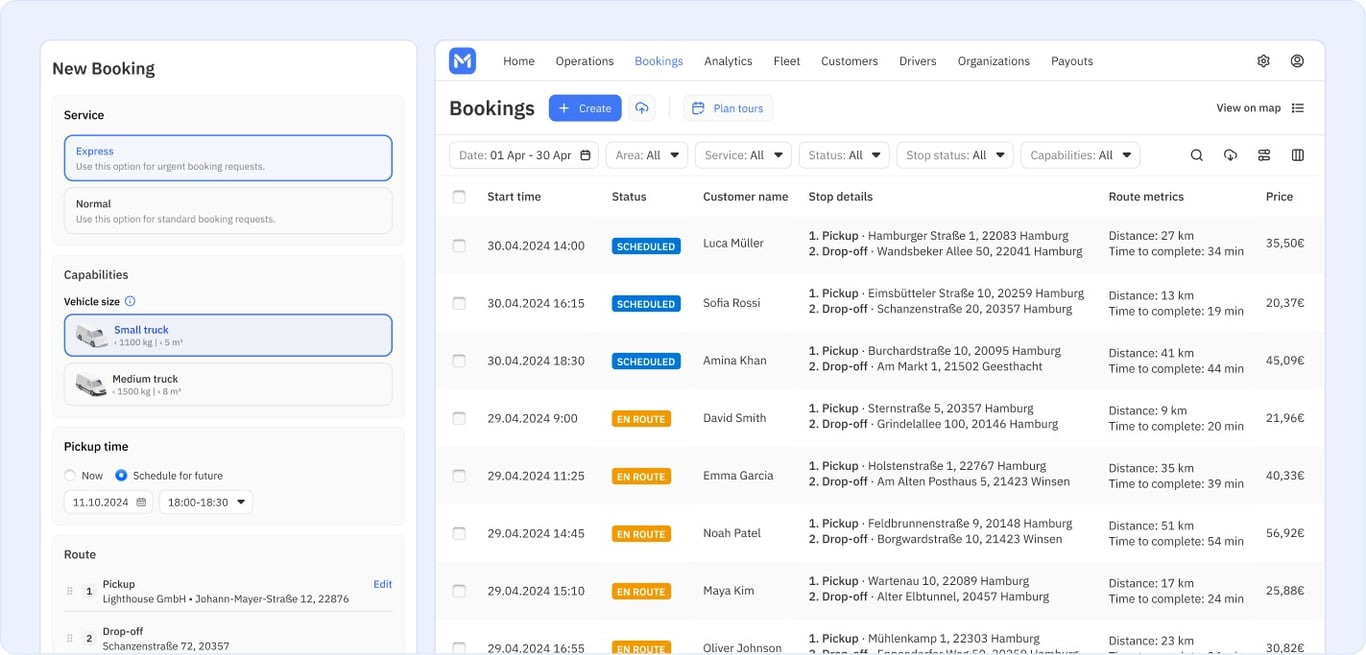Open the Area filter dropdown
Screen dimensions: 1366x655
click(x=647, y=155)
